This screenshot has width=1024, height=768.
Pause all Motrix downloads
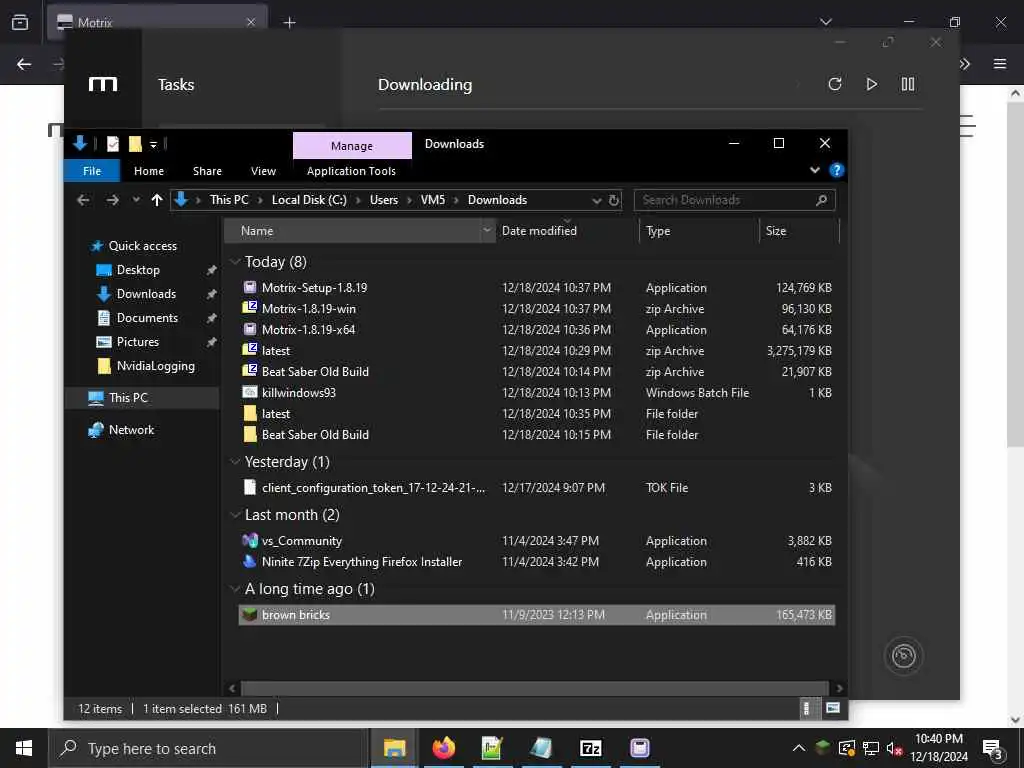[908, 84]
